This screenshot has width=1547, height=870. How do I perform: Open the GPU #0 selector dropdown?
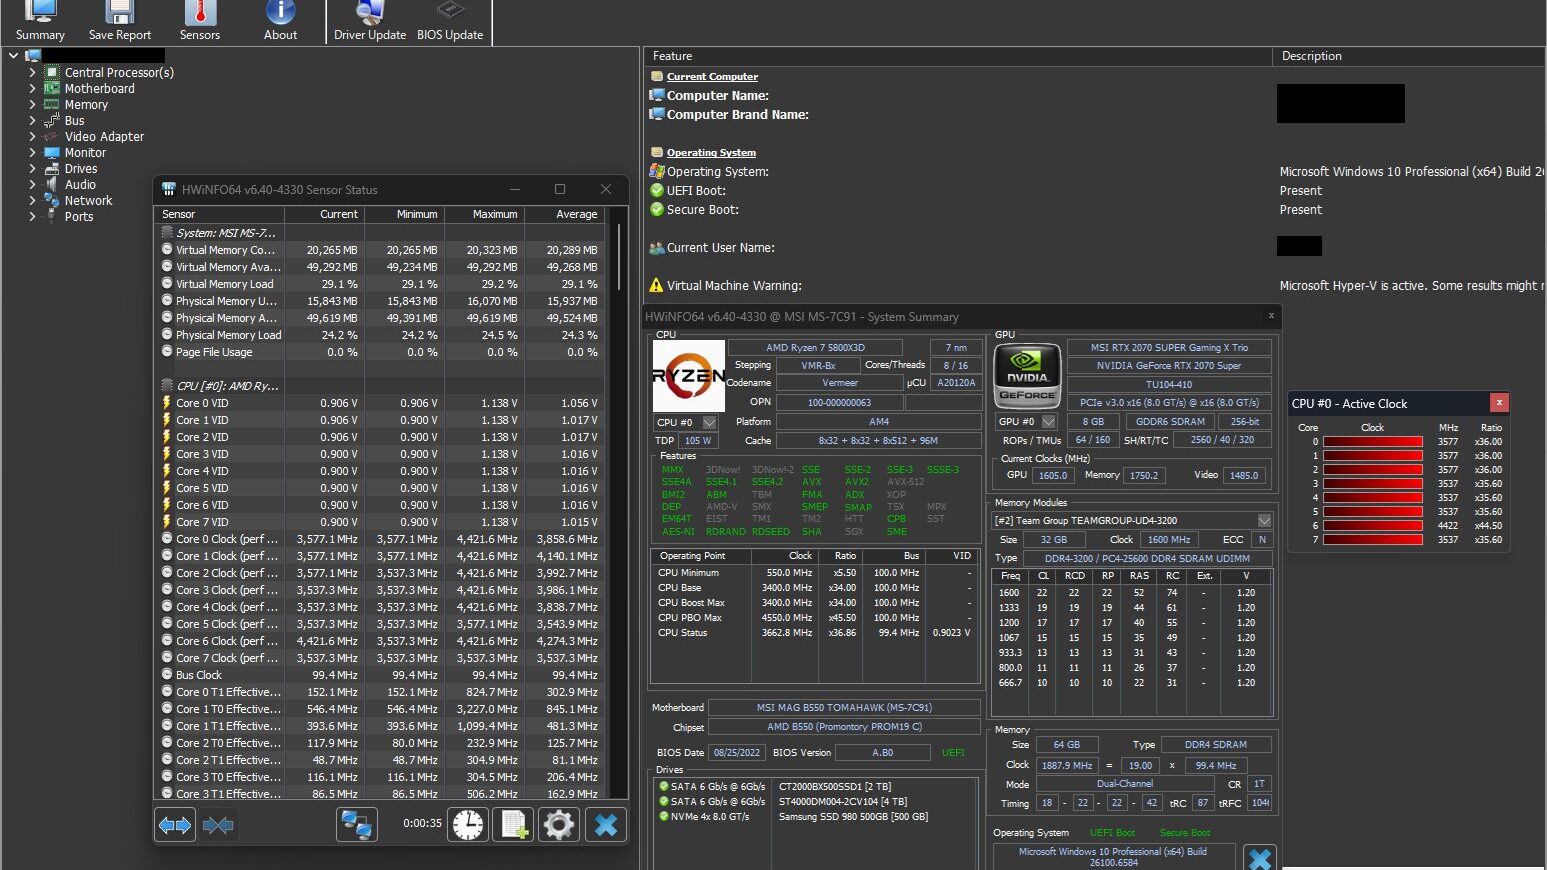tap(1048, 422)
